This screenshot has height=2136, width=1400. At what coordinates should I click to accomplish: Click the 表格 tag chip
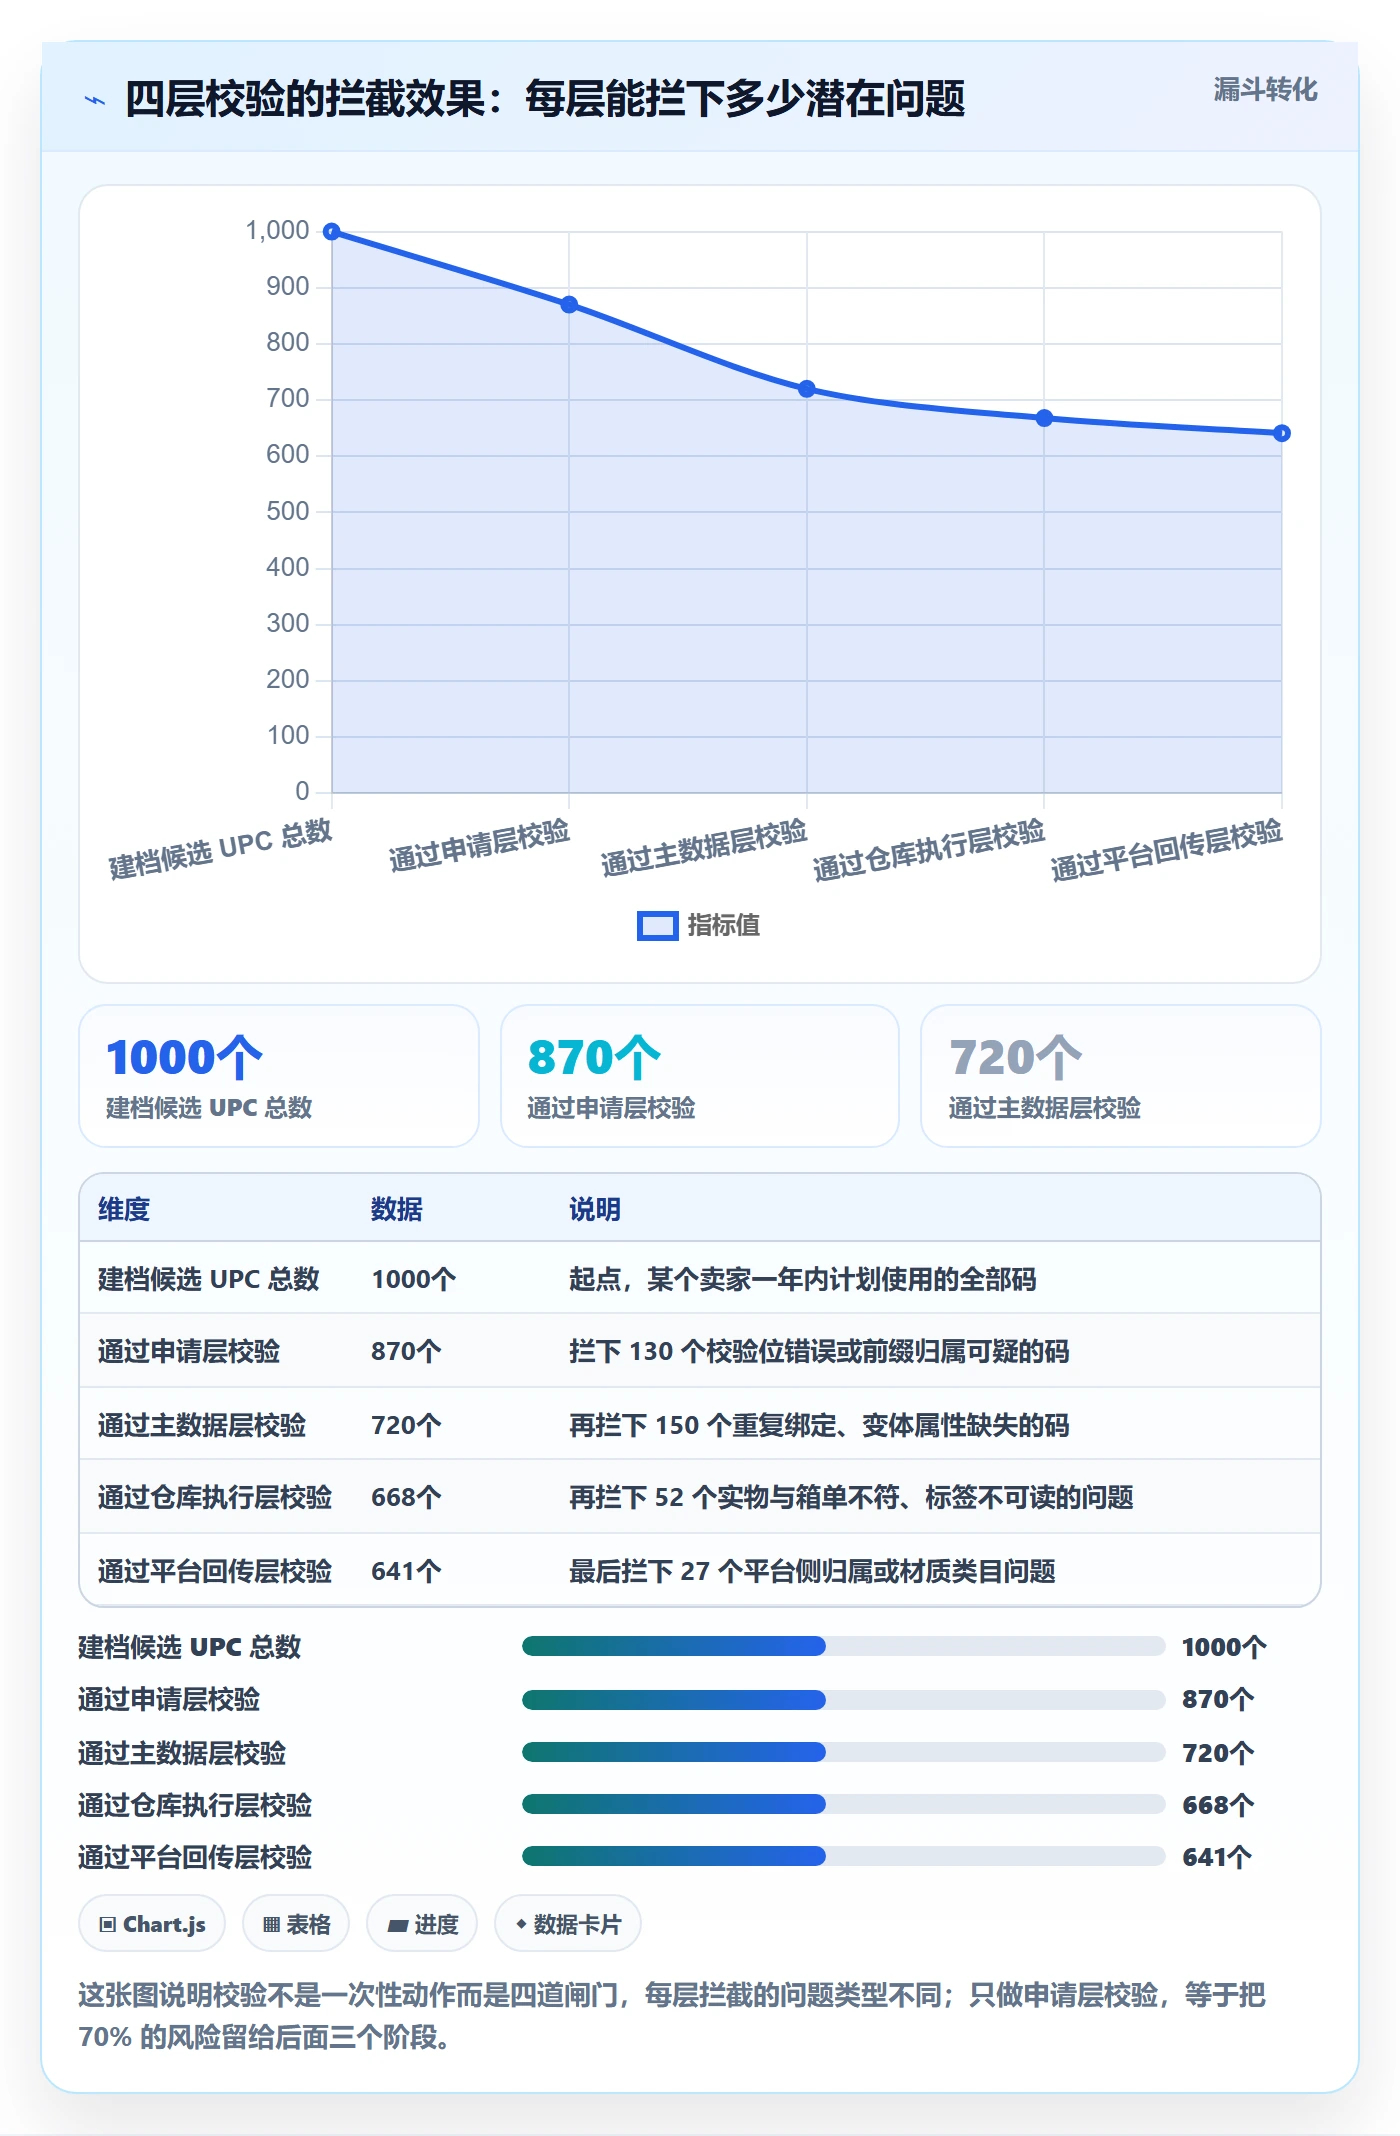pos(296,1924)
